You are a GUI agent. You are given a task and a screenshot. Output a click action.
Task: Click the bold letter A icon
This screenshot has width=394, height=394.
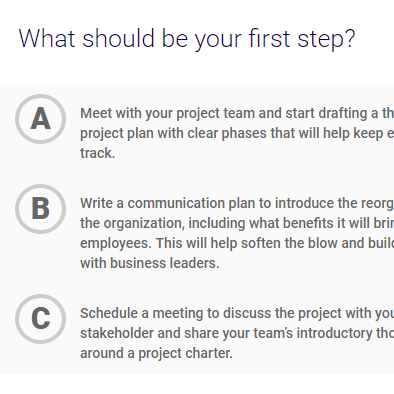[40, 119]
